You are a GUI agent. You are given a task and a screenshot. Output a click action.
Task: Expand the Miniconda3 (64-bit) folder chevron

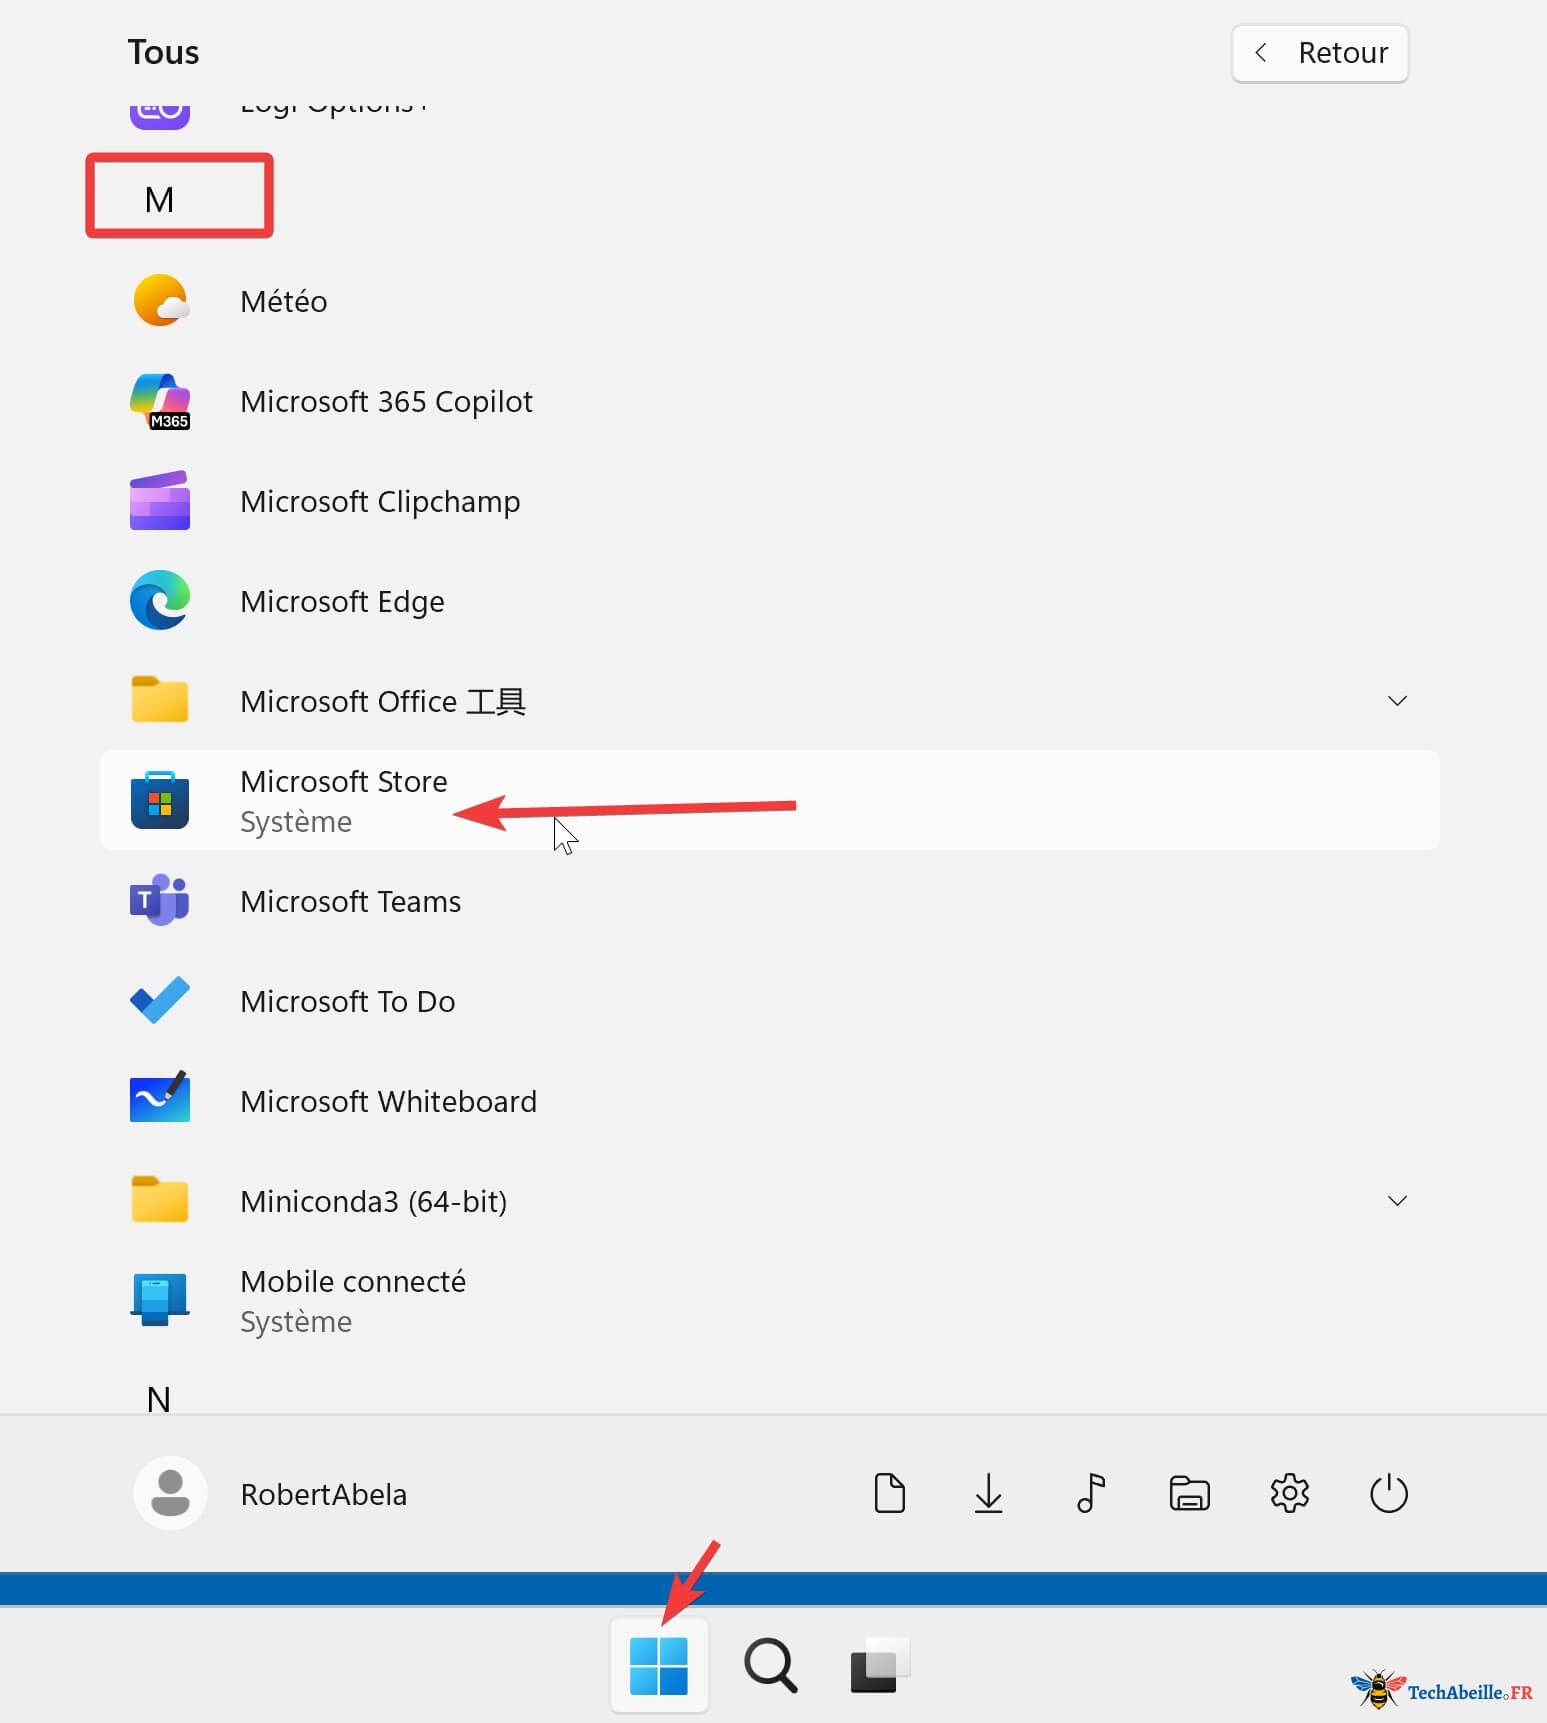pyautogui.click(x=1397, y=1200)
